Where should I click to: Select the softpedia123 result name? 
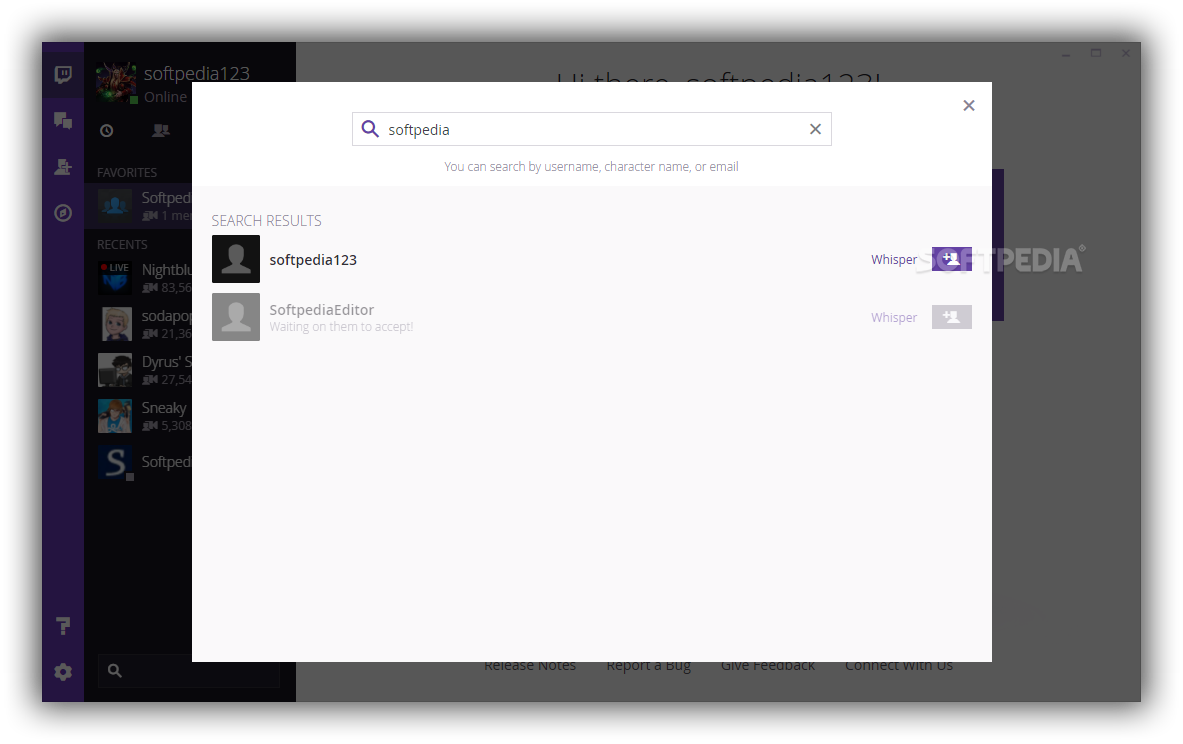pyautogui.click(x=313, y=260)
